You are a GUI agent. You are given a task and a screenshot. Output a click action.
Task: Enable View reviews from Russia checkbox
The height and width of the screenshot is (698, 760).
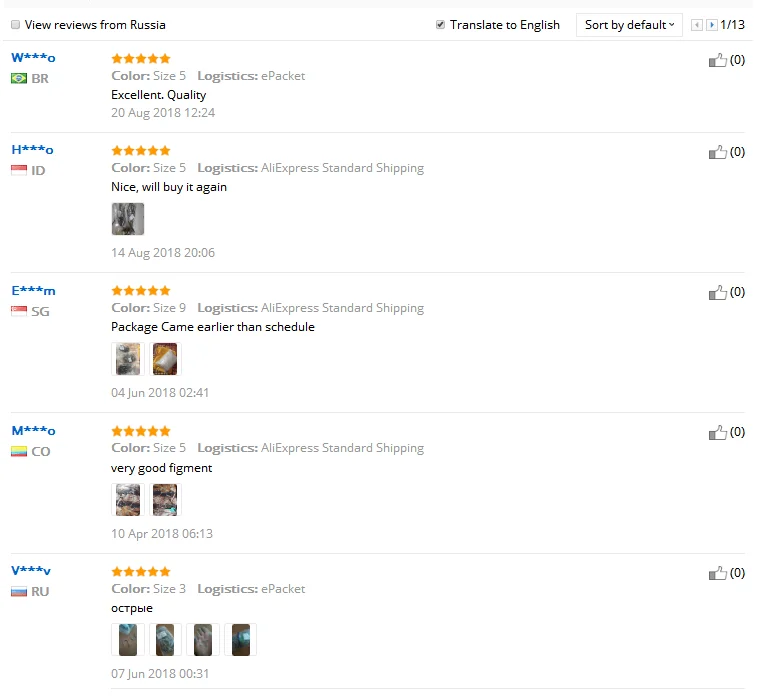(16, 25)
